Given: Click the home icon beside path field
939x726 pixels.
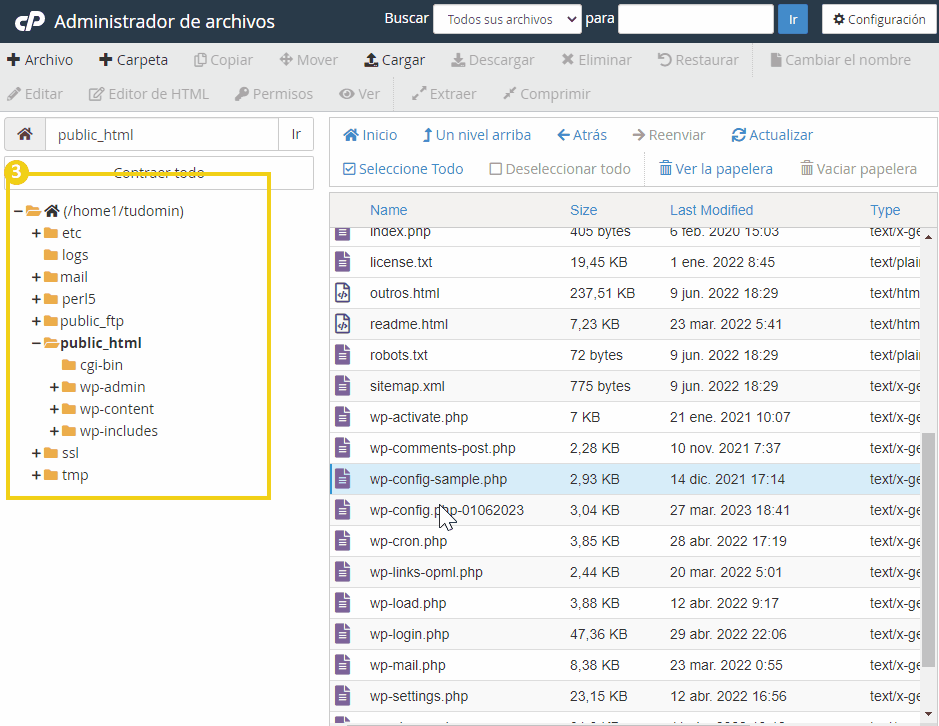Looking at the screenshot, I should click(x=25, y=134).
